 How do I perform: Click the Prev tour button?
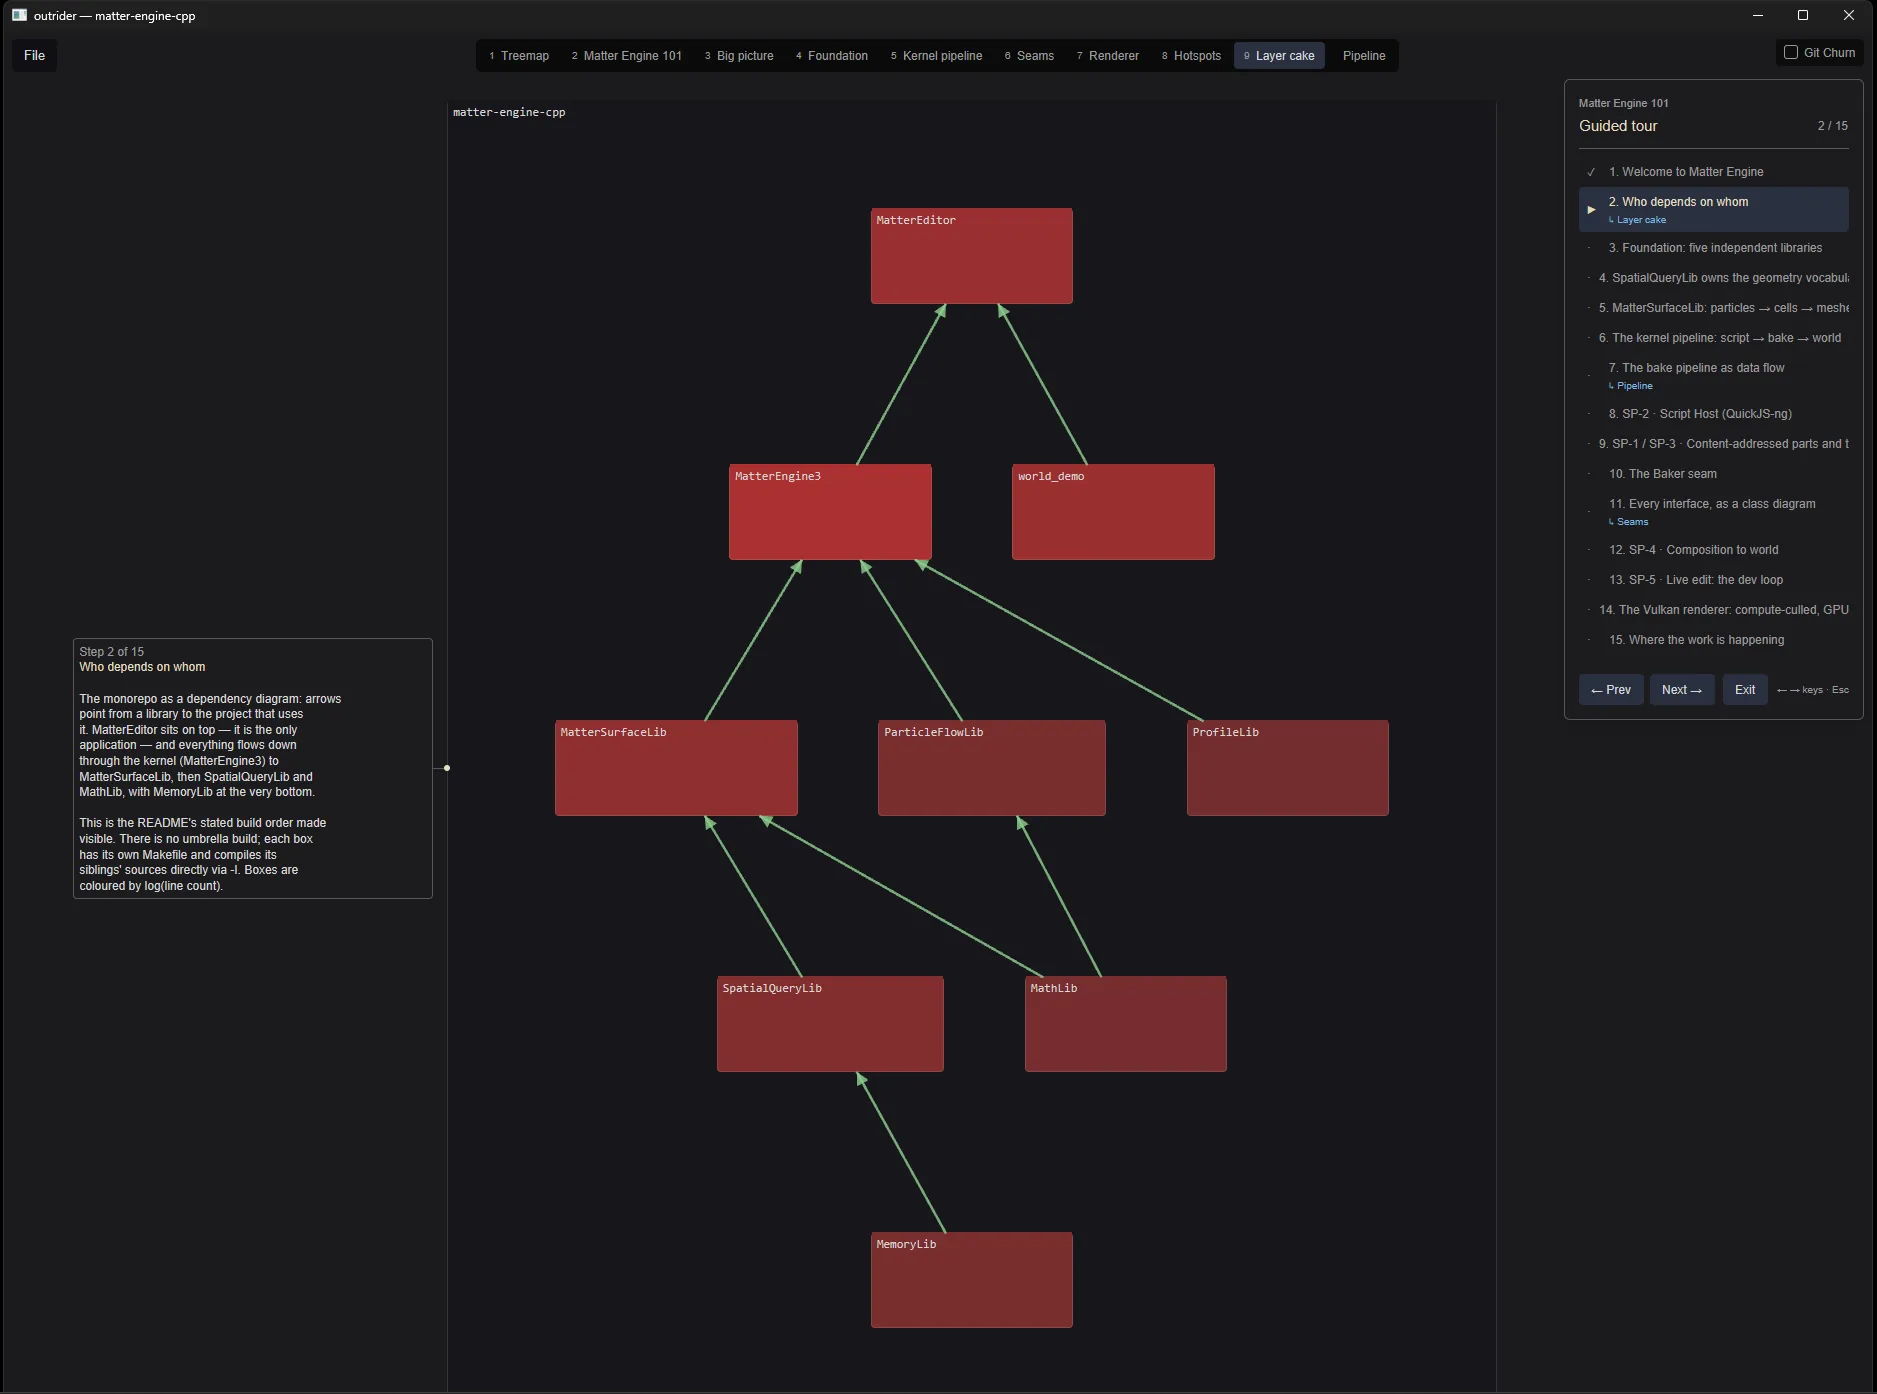[x=1611, y=690]
